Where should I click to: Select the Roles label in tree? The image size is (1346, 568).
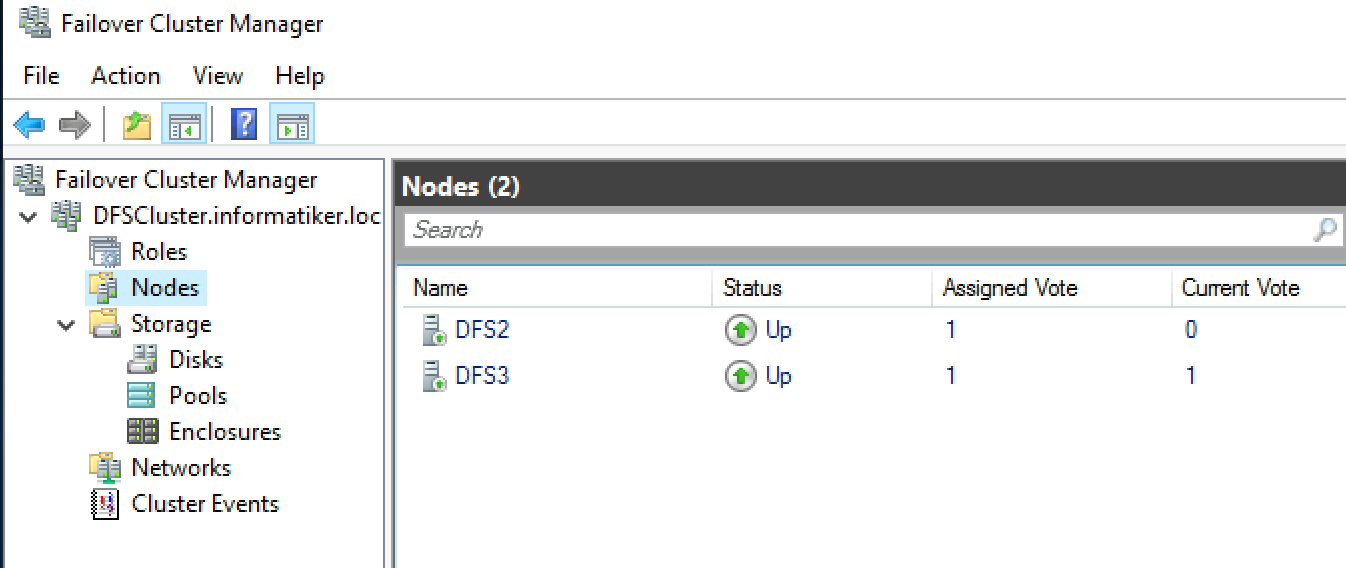click(159, 252)
